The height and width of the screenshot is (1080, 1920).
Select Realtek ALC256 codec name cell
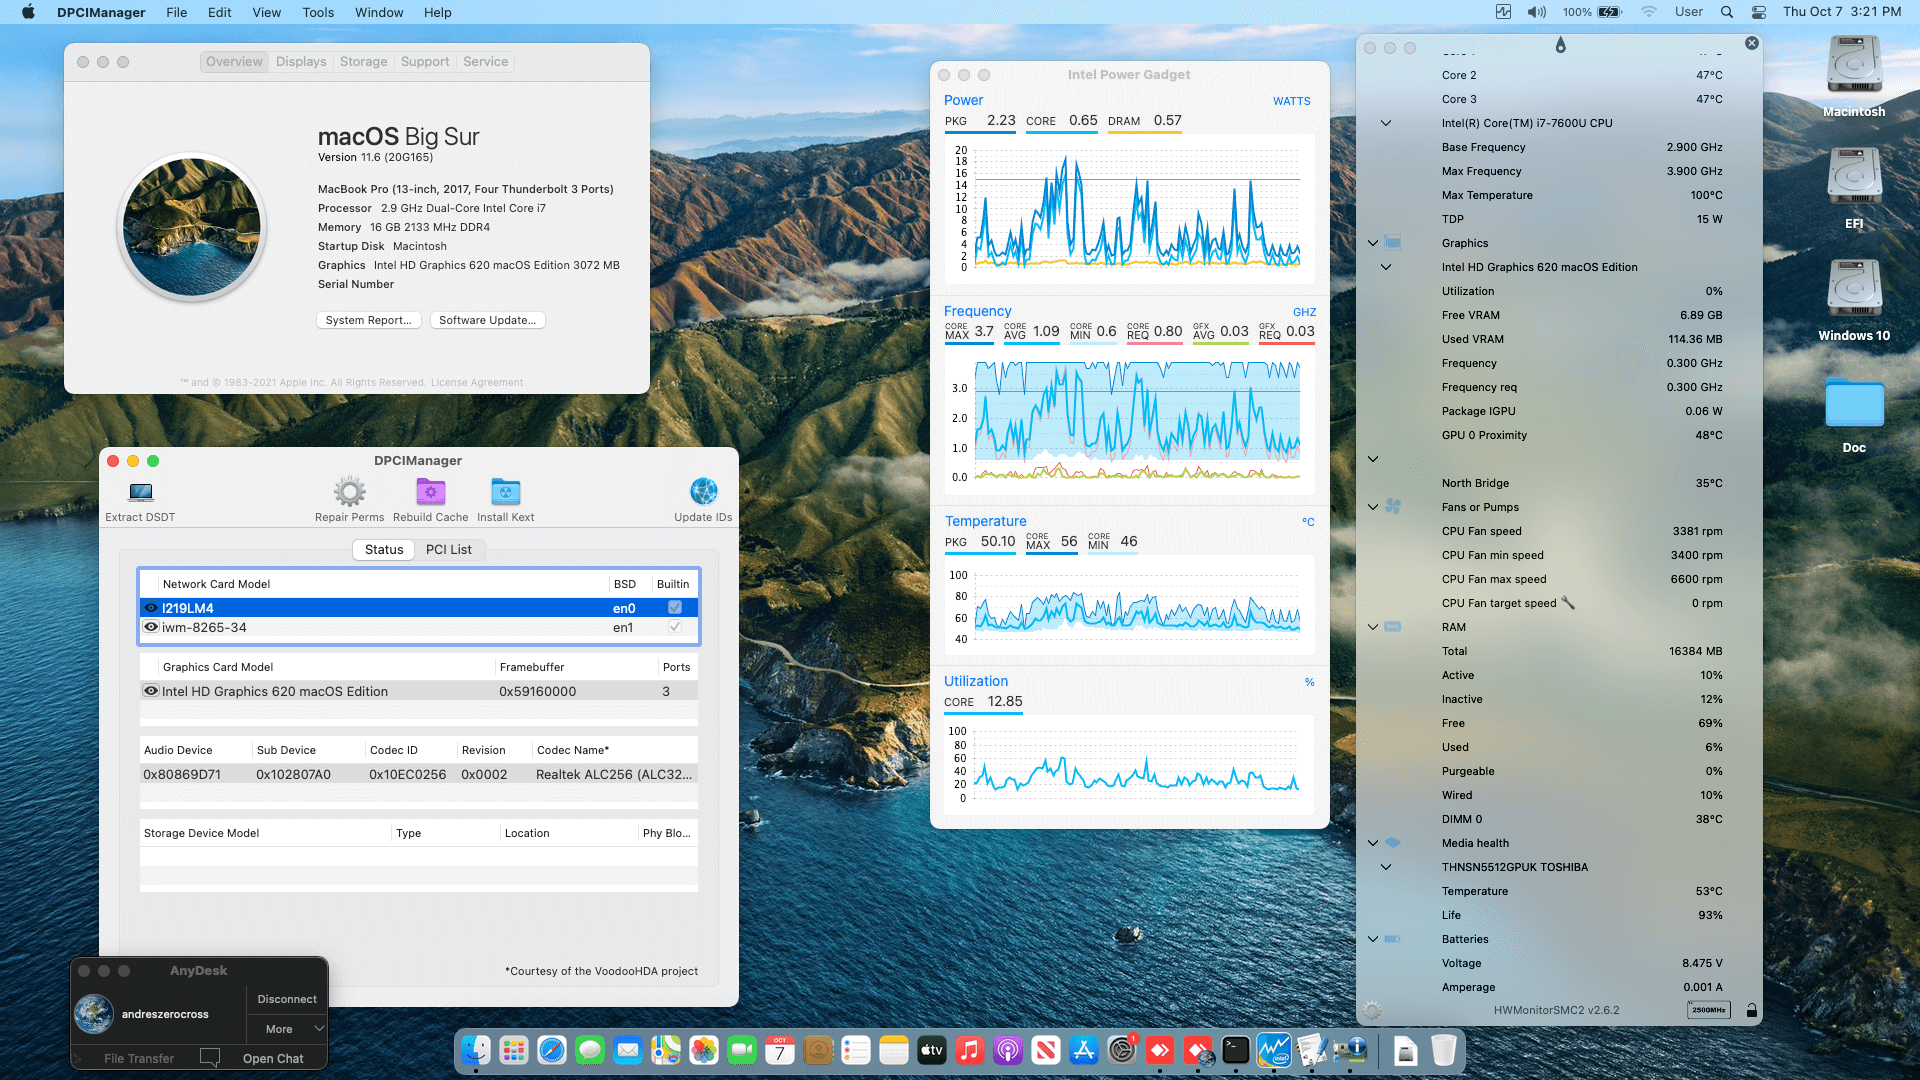click(x=614, y=774)
